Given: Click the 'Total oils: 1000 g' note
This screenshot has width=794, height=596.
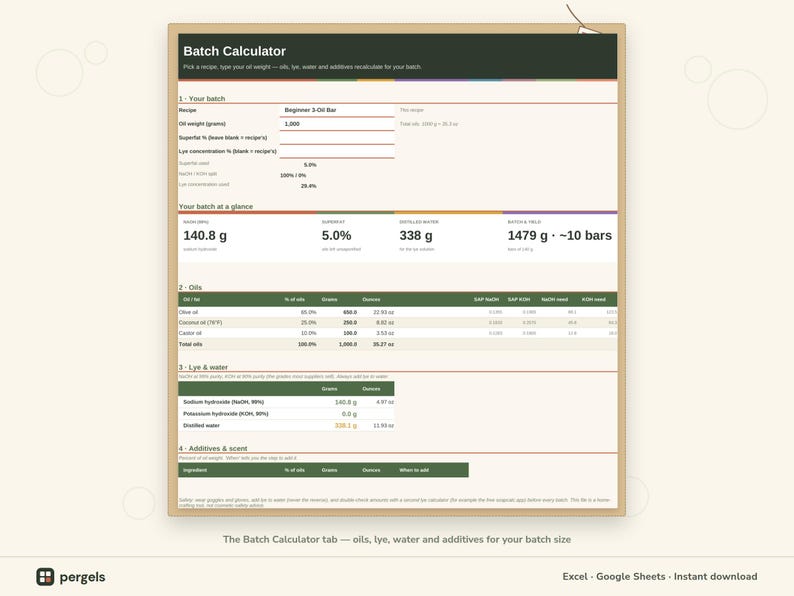Looking at the screenshot, I should 428,124.
